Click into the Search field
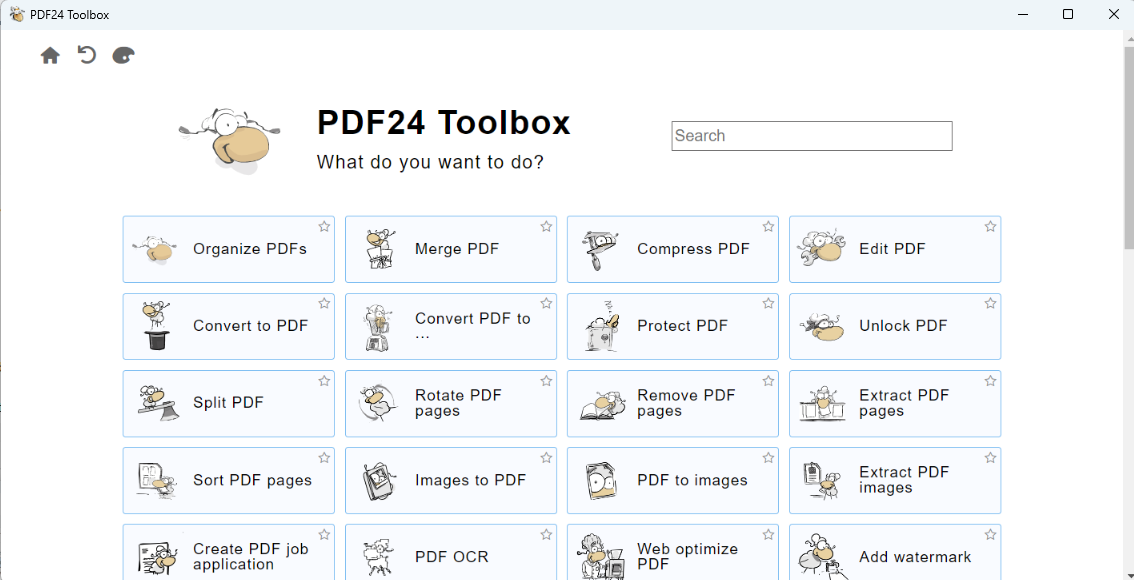1134x580 pixels. click(811, 136)
